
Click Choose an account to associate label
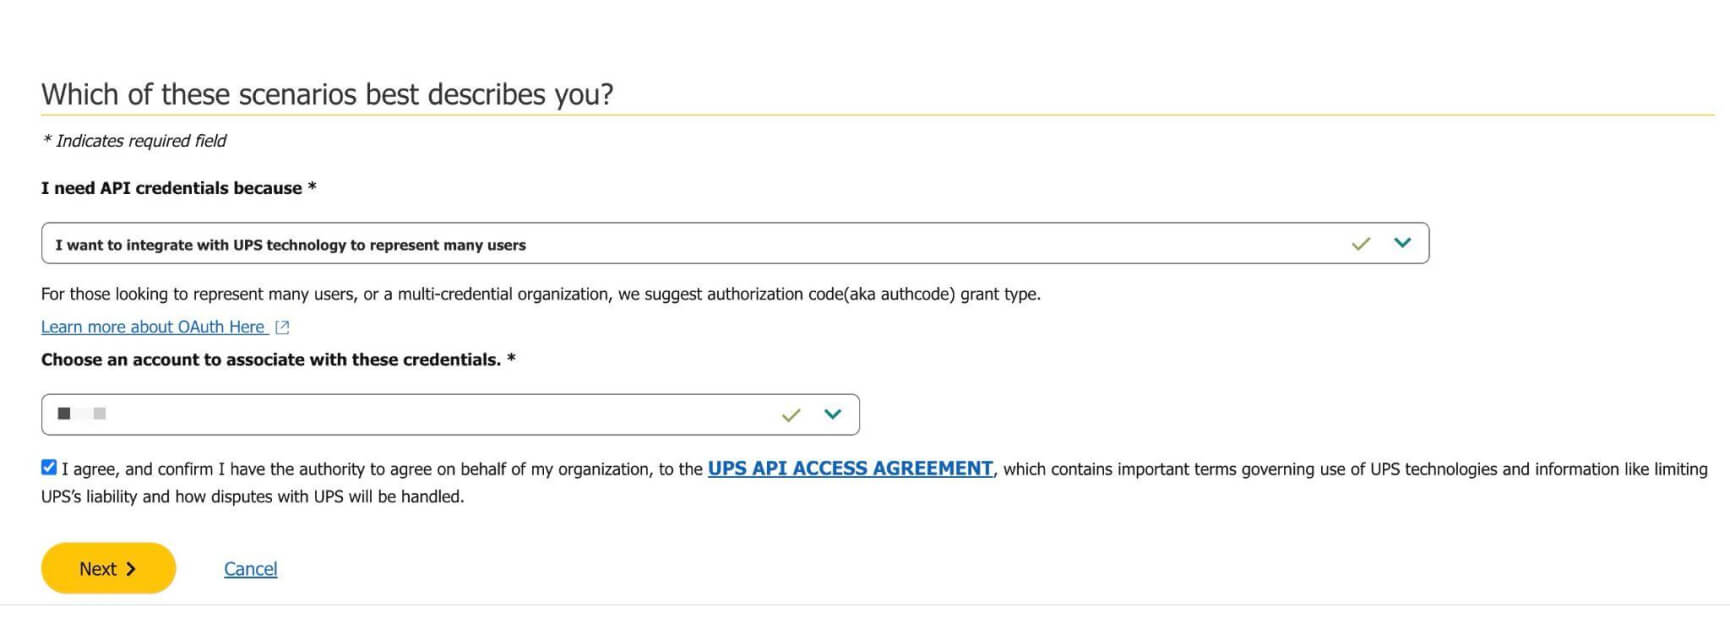coord(278,359)
